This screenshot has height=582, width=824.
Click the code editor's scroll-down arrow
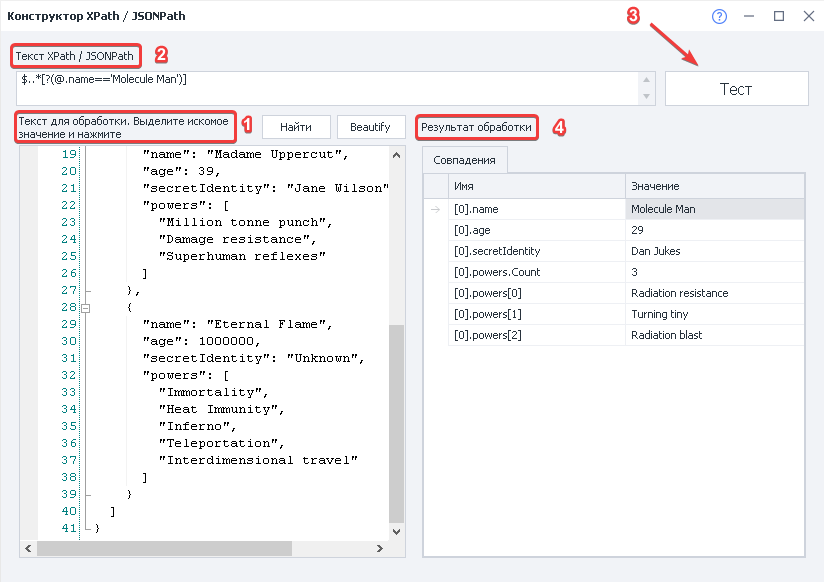(x=397, y=532)
